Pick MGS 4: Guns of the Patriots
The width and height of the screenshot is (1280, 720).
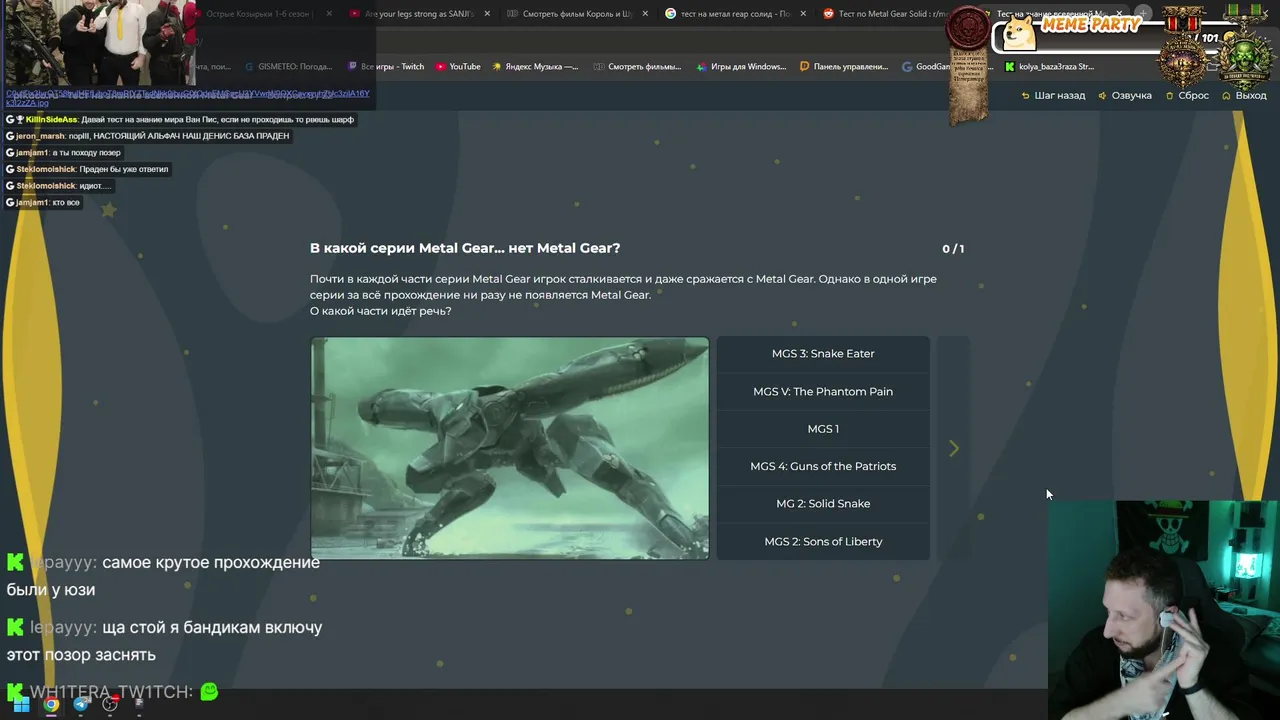tap(823, 466)
